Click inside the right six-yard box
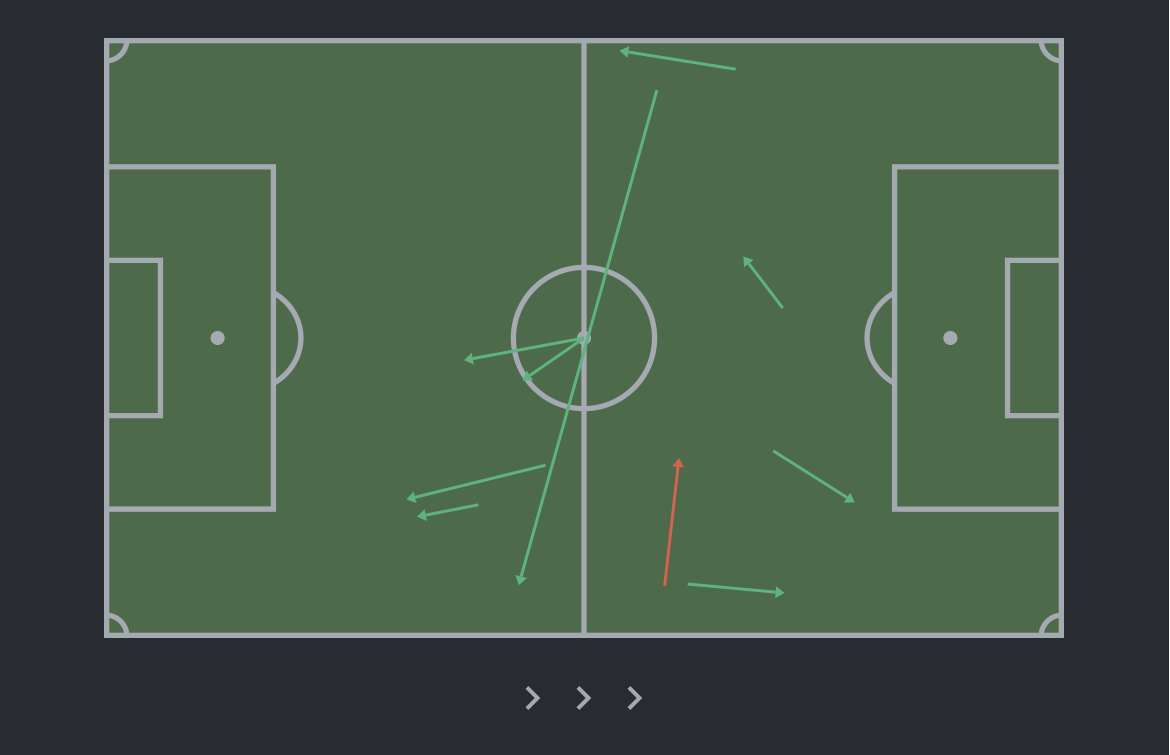The height and width of the screenshot is (755, 1170). [1034, 338]
